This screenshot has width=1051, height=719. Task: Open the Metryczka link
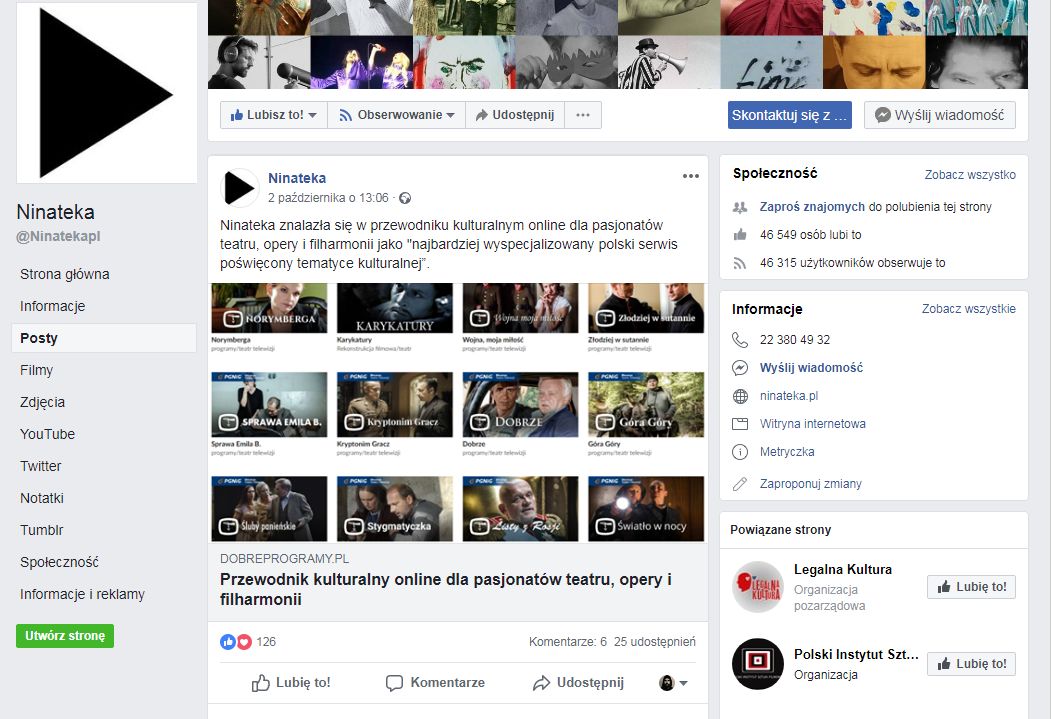pos(787,452)
